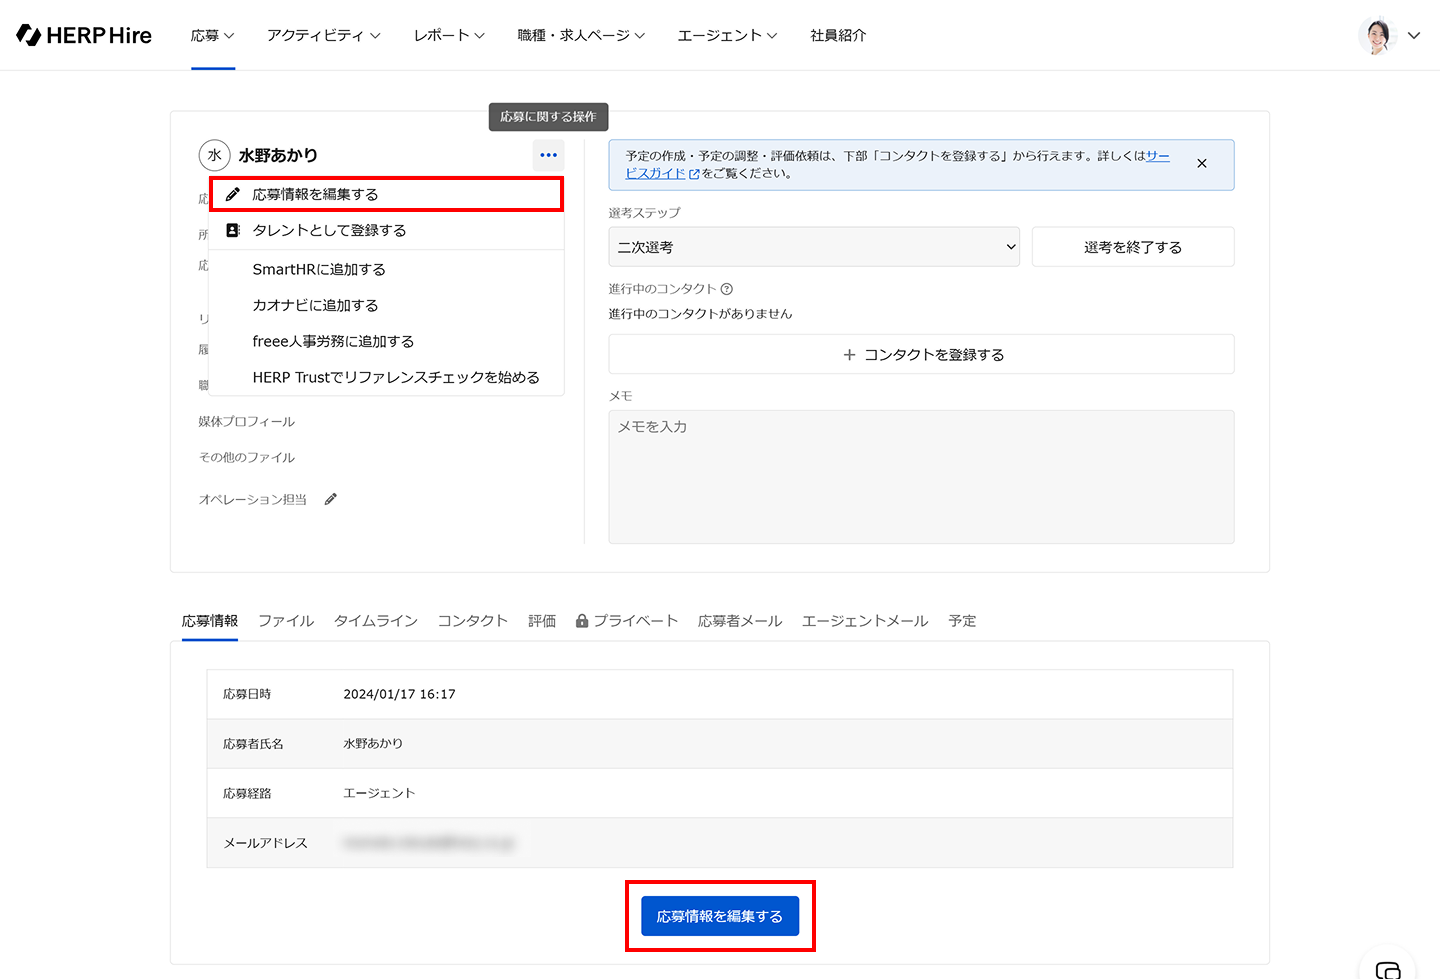This screenshot has height=979, width=1440.
Task: Open the エージェントメール tab
Action: 865,621
